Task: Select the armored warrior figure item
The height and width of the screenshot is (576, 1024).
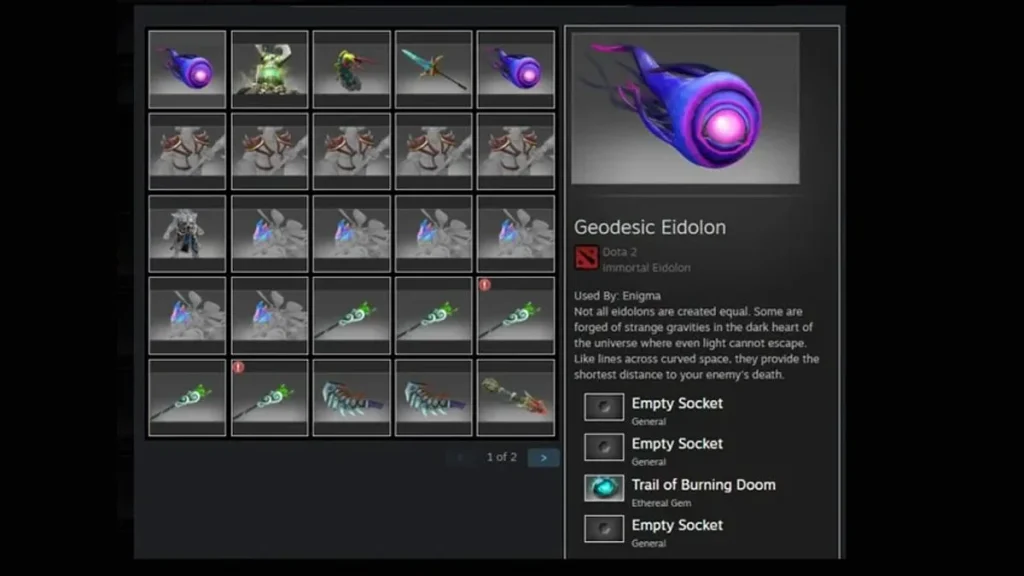Action: coord(187,233)
